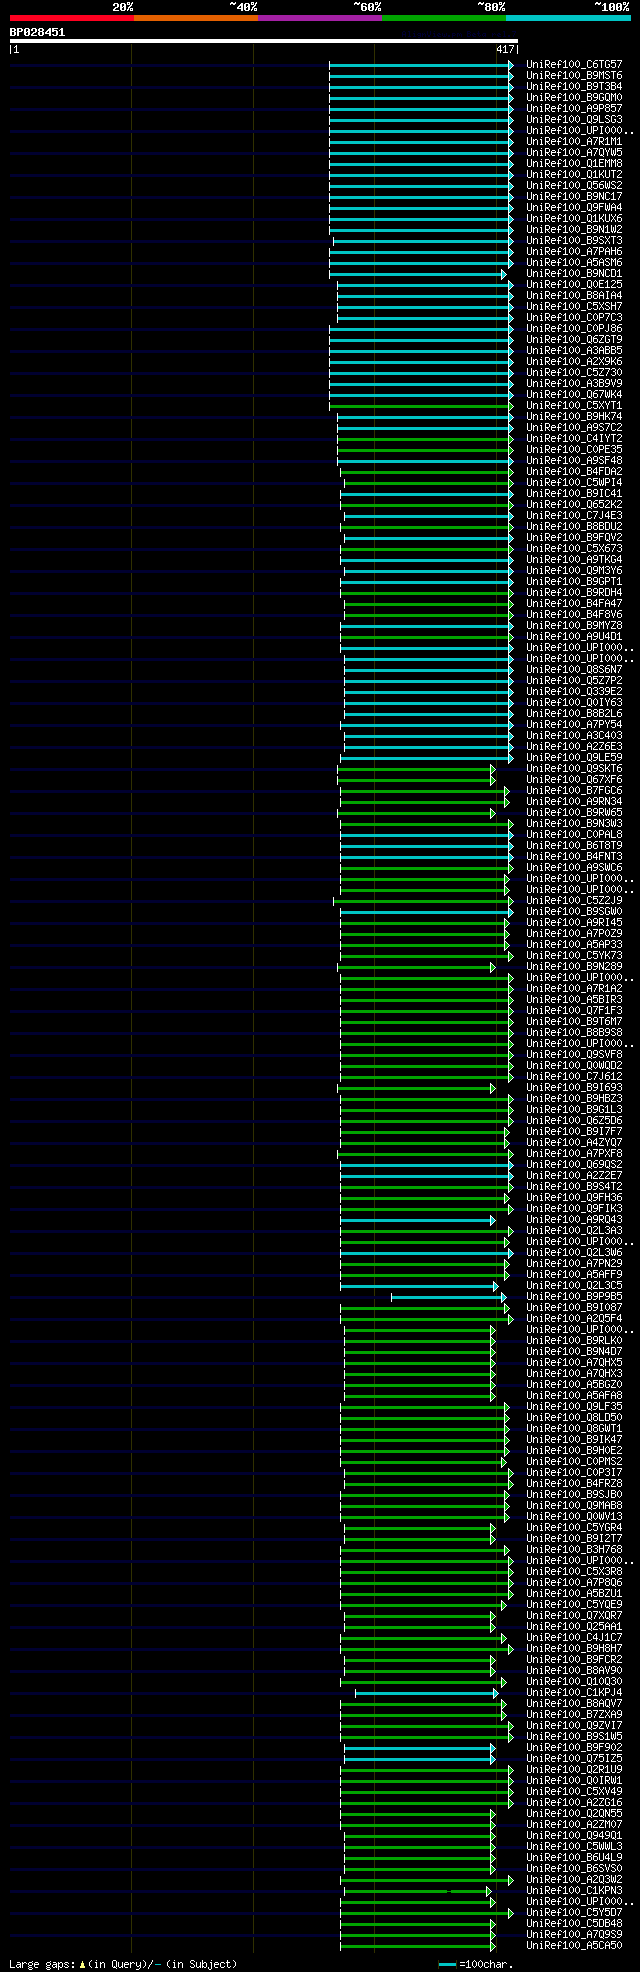Image resolution: width=640 pixels, height=1972 pixels.
Task: Select hit UniRef100_Q1EMM8
Action: point(574,163)
